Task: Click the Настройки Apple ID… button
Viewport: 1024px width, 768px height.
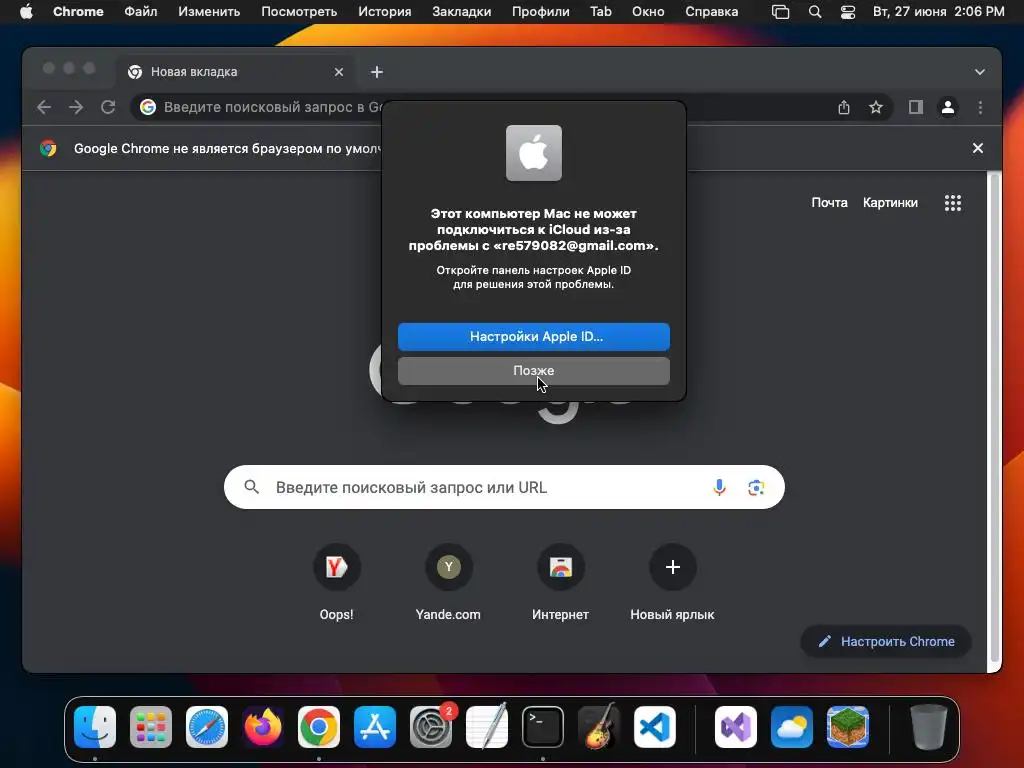Action: pos(534,337)
